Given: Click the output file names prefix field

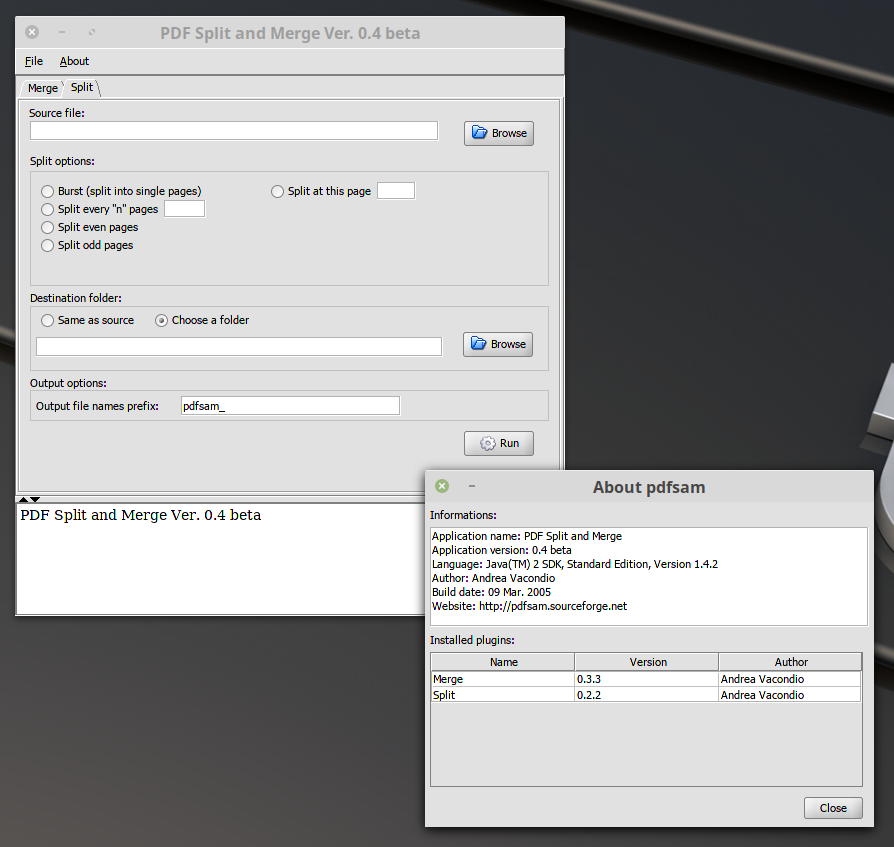Looking at the screenshot, I should point(290,406).
